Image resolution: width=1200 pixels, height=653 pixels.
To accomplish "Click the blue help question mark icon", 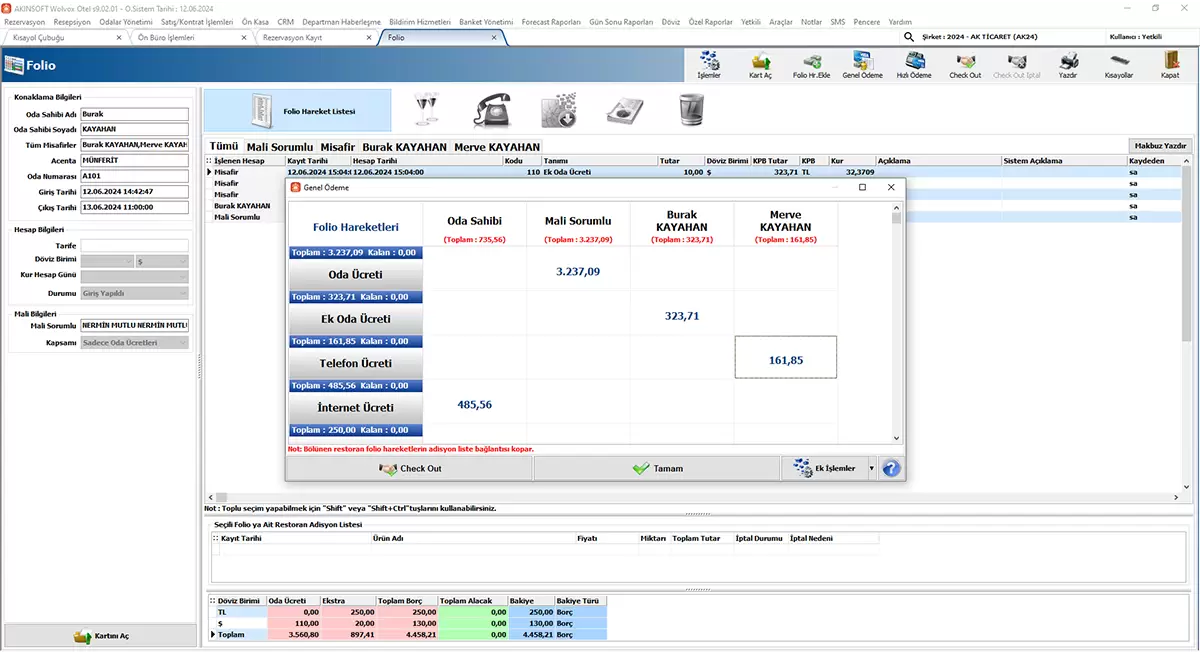I will pos(891,468).
